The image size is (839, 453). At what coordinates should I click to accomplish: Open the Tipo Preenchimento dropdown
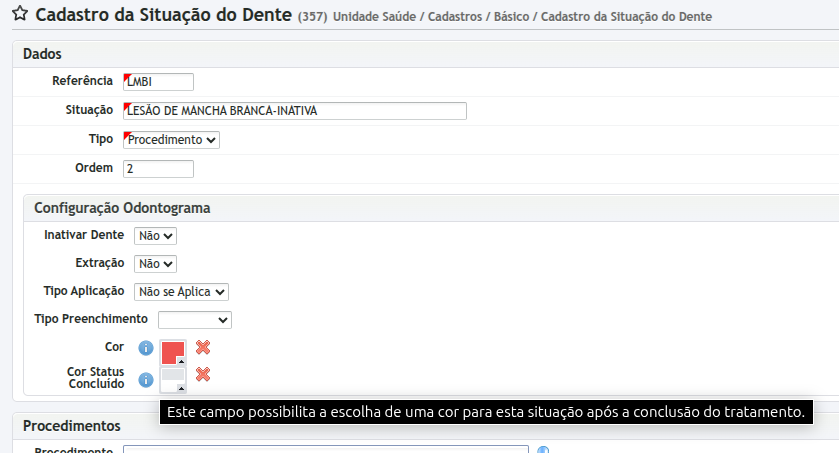point(194,320)
